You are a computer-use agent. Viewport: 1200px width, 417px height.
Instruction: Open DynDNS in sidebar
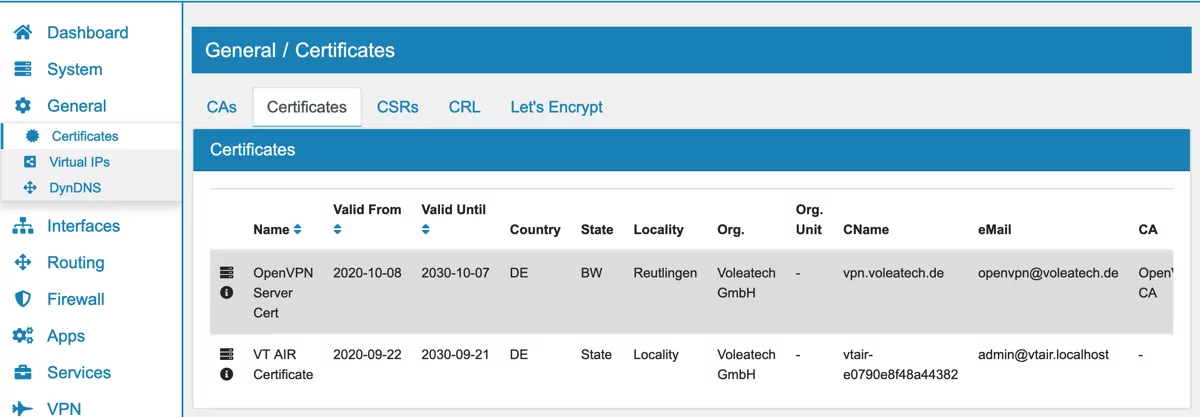pyautogui.click(x=75, y=188)
